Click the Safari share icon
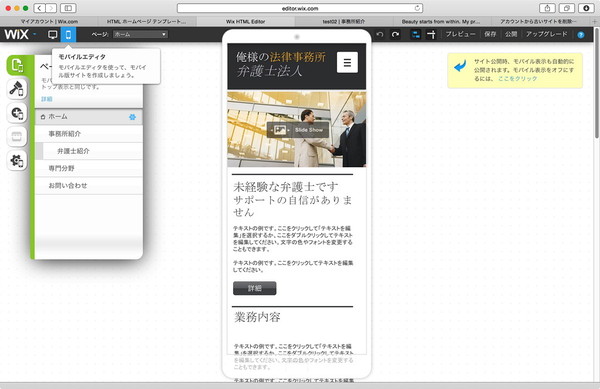Screen dimensions: 600x389 (547, 8)
